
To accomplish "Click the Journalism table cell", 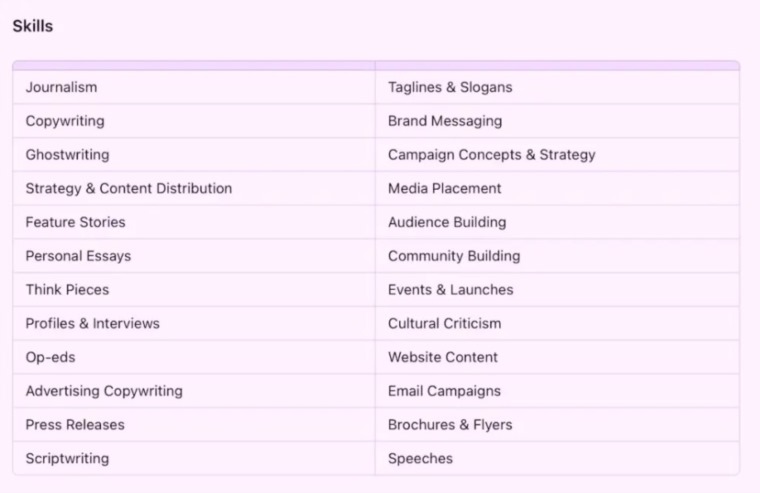I will [194, 87].
